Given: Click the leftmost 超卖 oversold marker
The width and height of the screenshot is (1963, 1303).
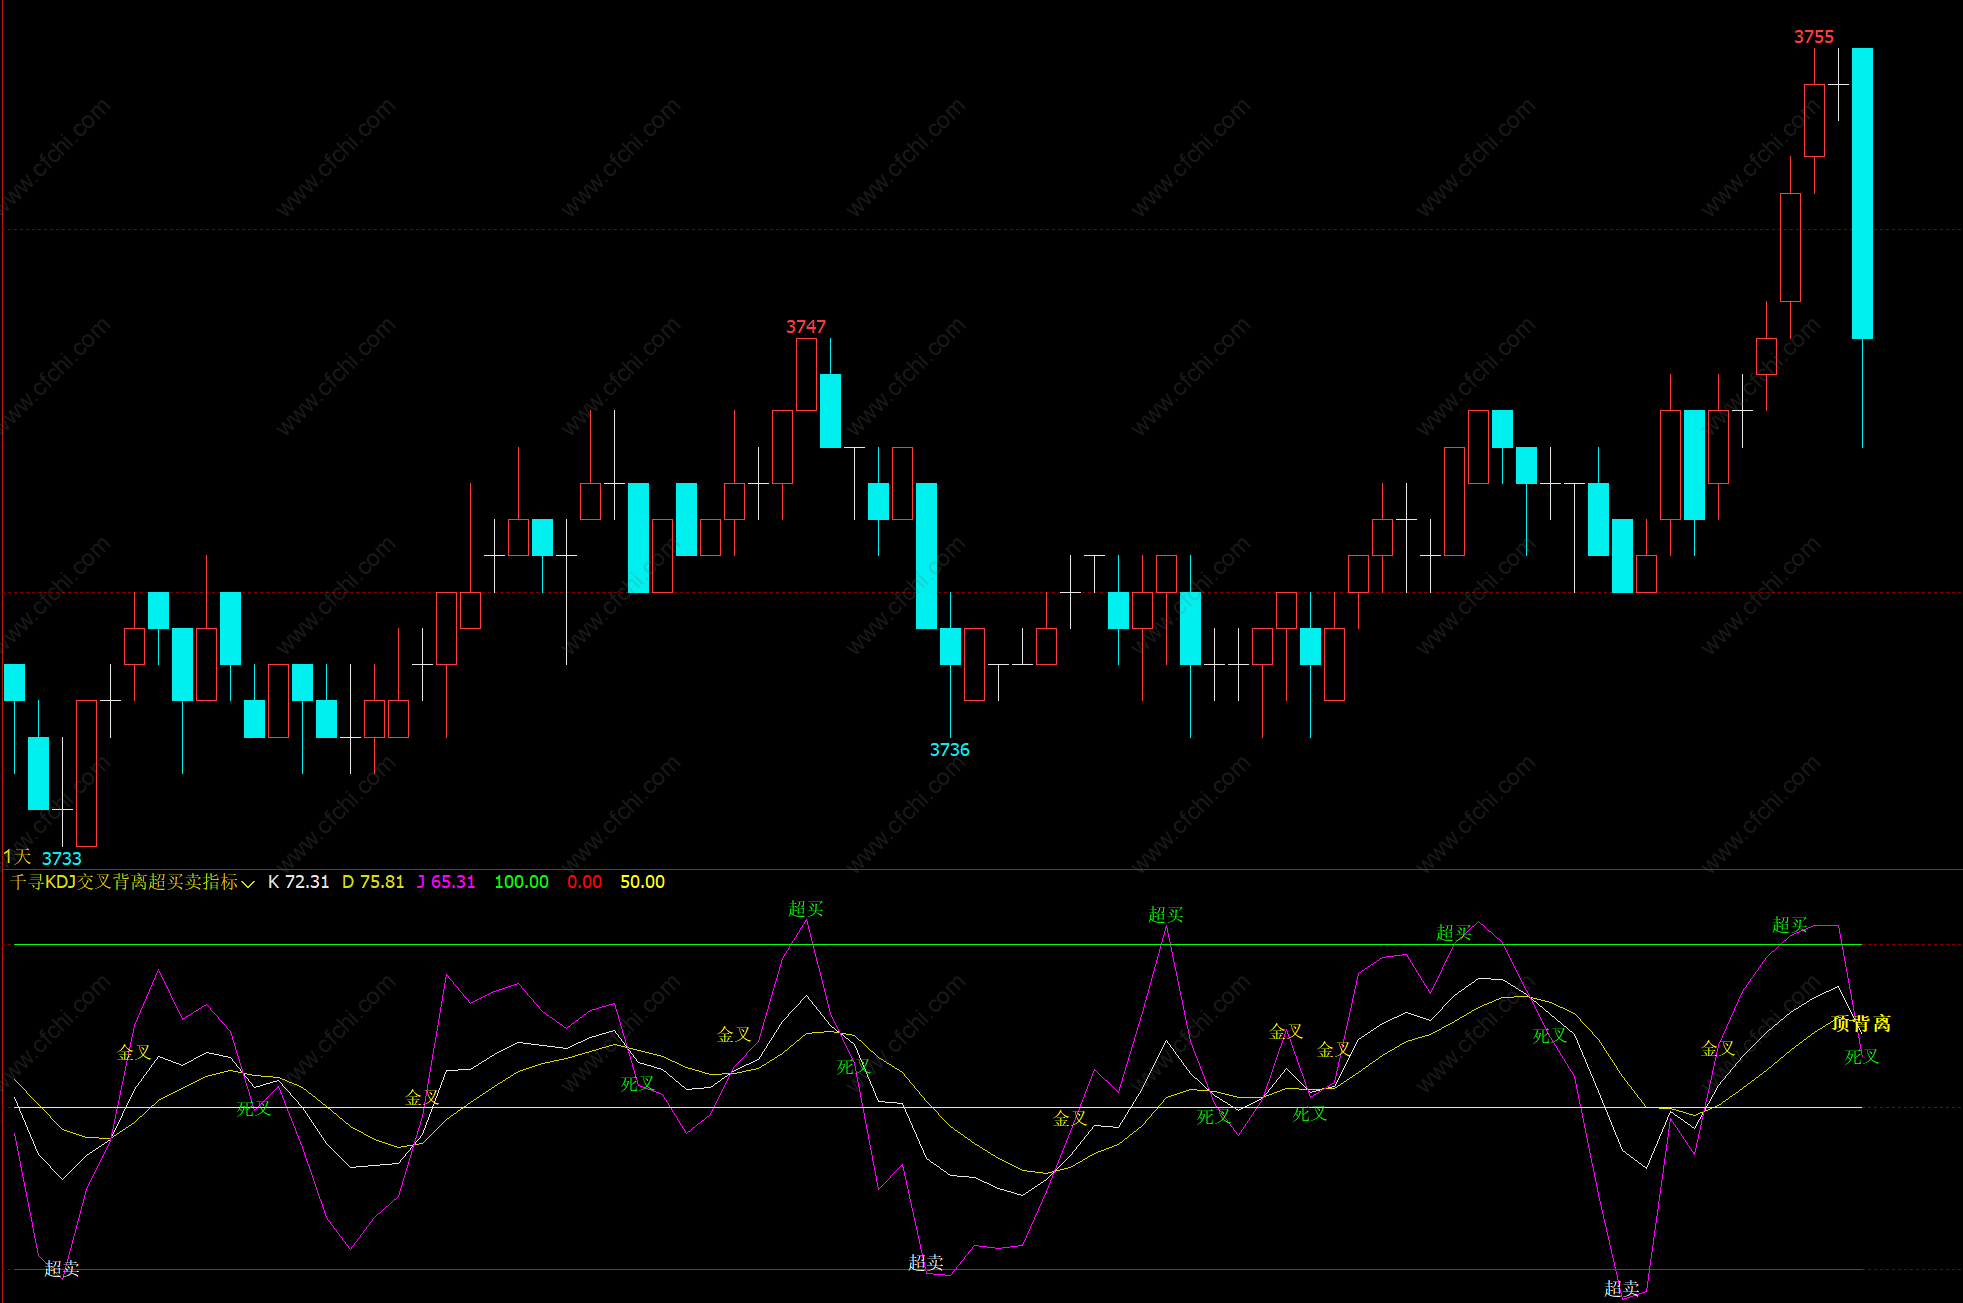Looking at the screenshot, I should point(61,1269).
